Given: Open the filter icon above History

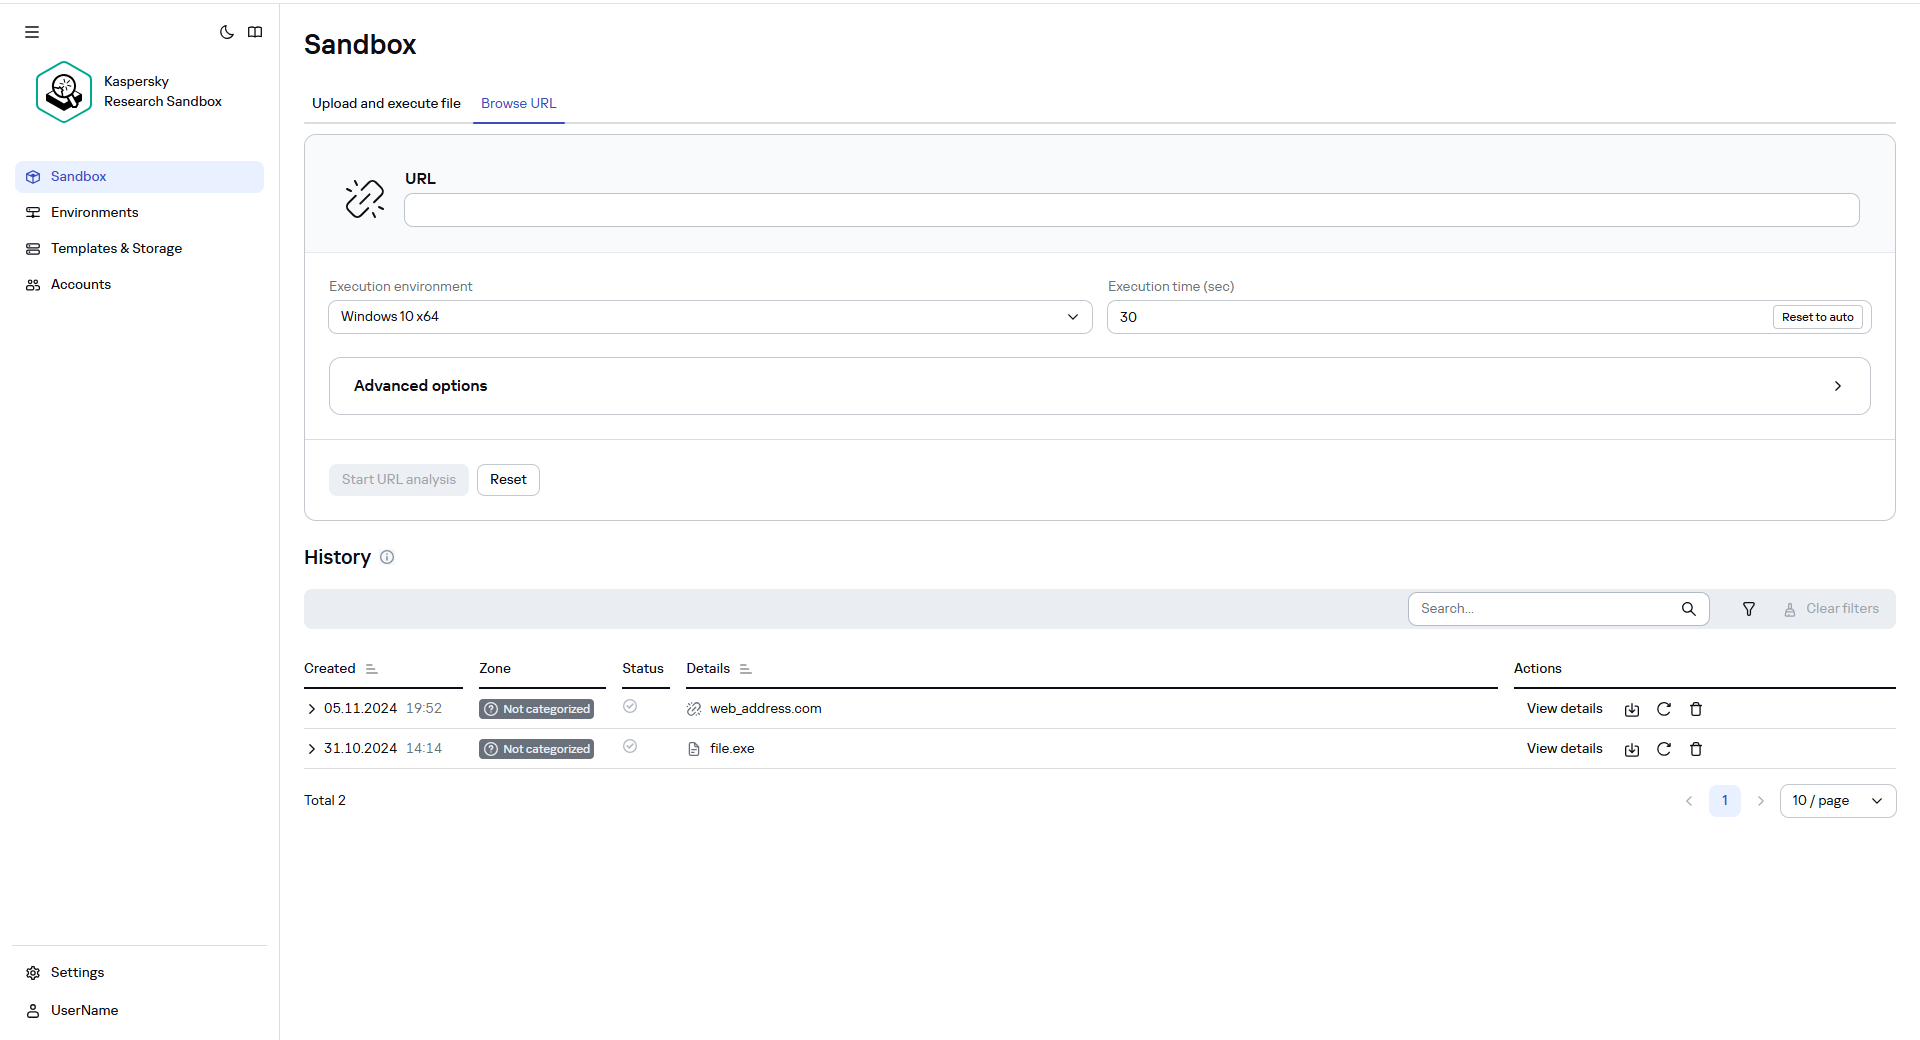Looking at the screenshot, I should pos(1748,608).
